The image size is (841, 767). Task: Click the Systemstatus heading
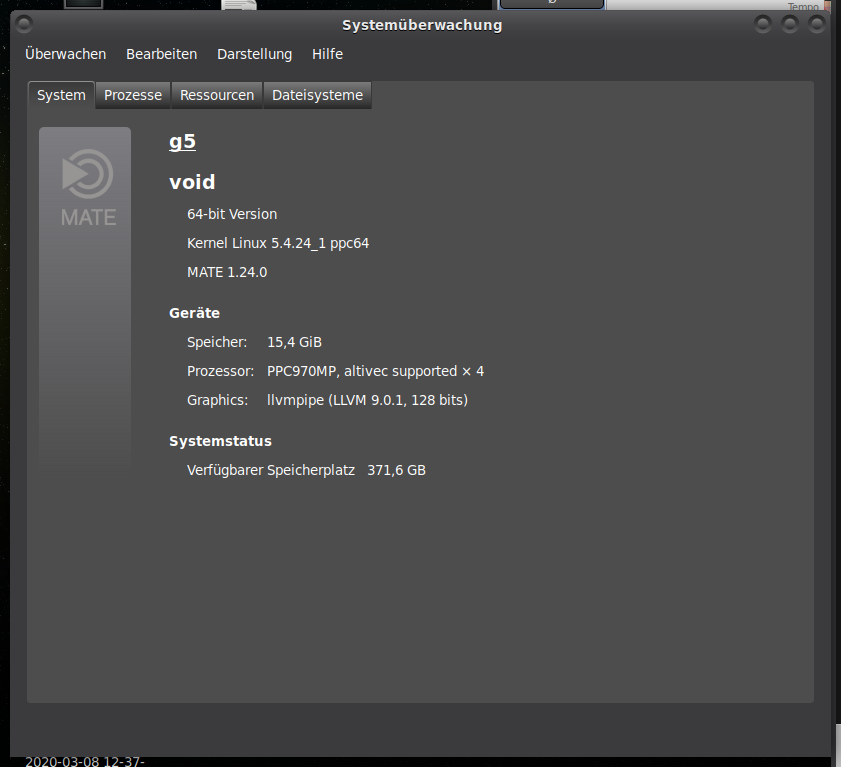(220, 441)
